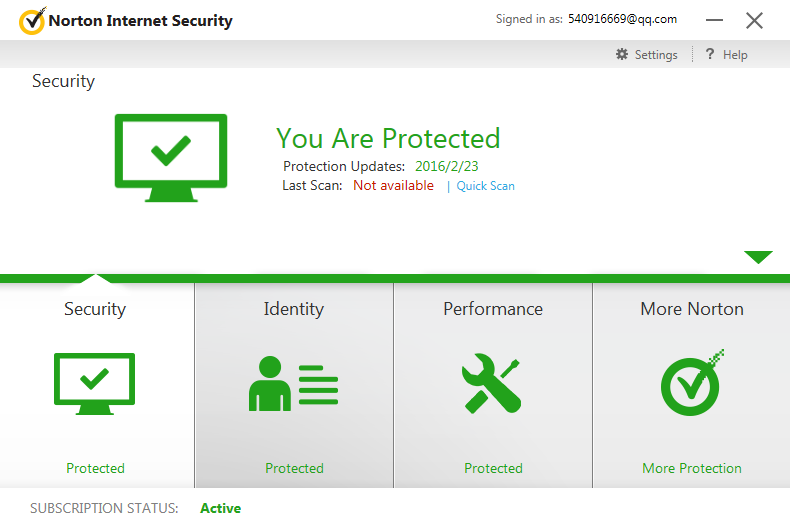The image size is (790, 526).
Task: Click the protection update date 2016/2/23
Action: (x=446, y=166)
